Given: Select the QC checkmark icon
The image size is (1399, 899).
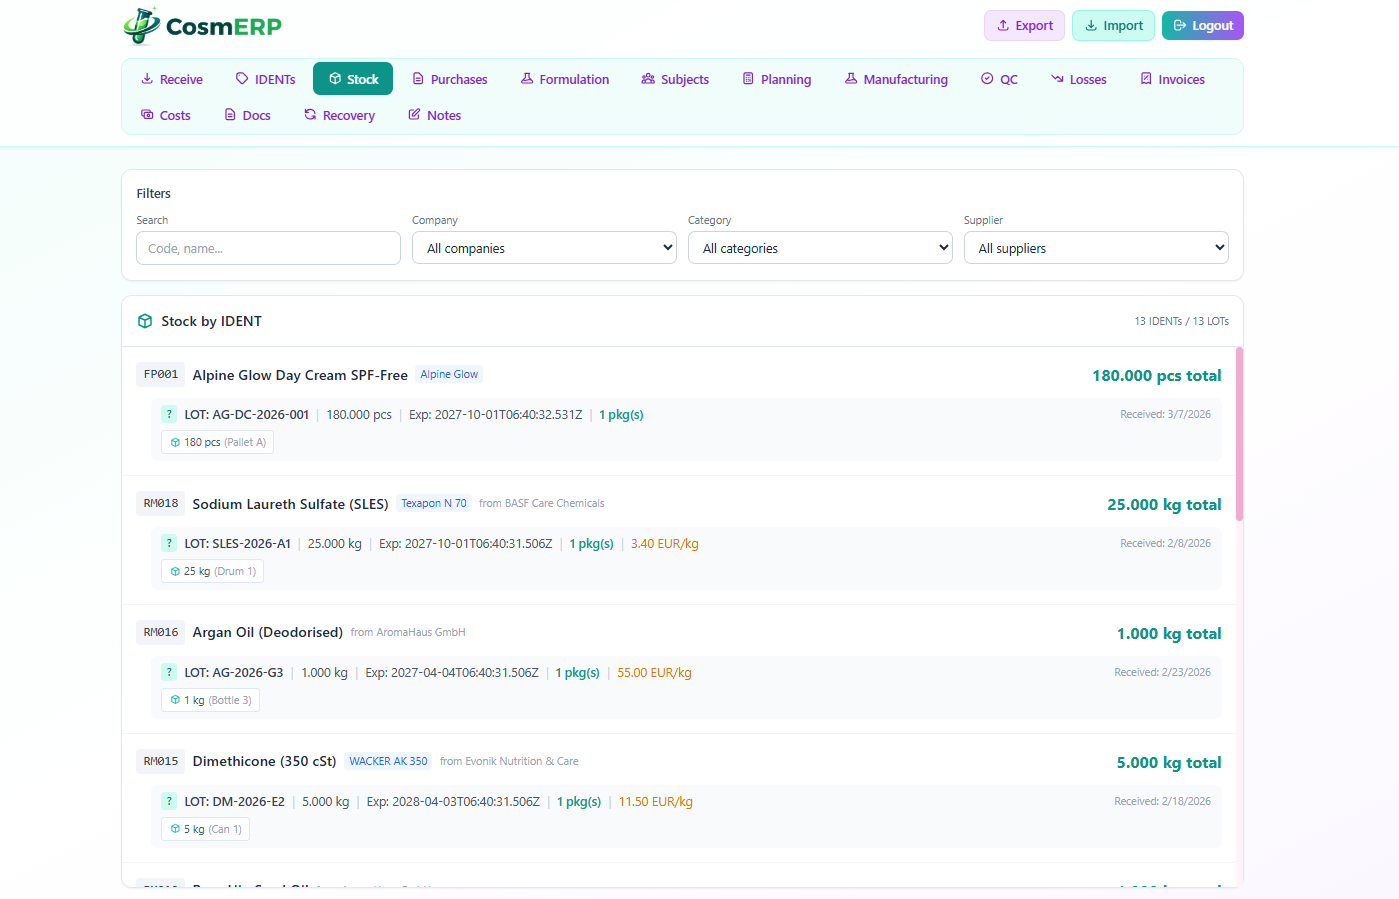Looking at the screenshot, I should [986, 78].
